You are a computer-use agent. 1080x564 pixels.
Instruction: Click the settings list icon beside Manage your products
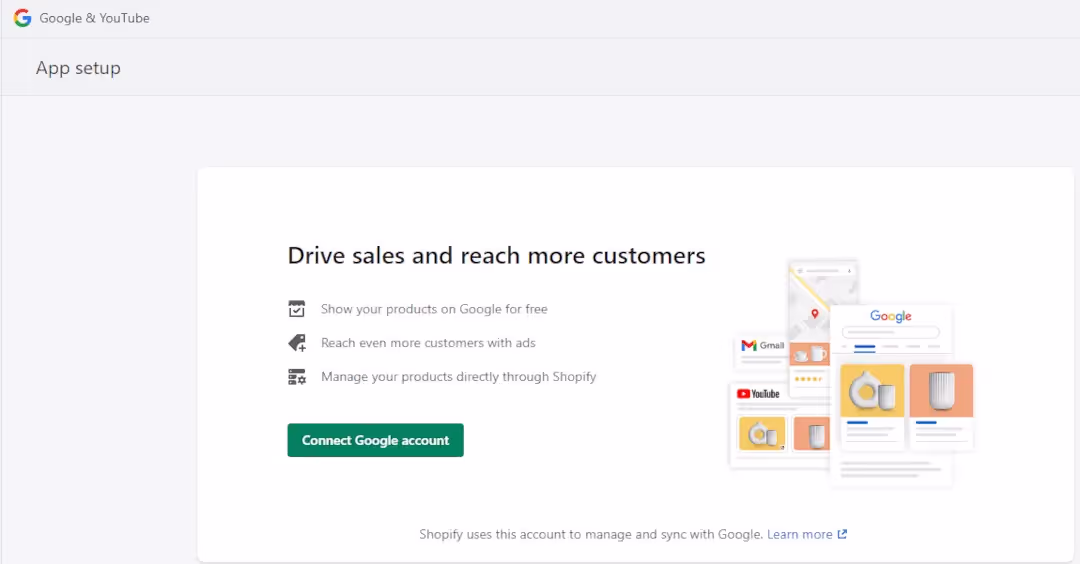[297, 377]
